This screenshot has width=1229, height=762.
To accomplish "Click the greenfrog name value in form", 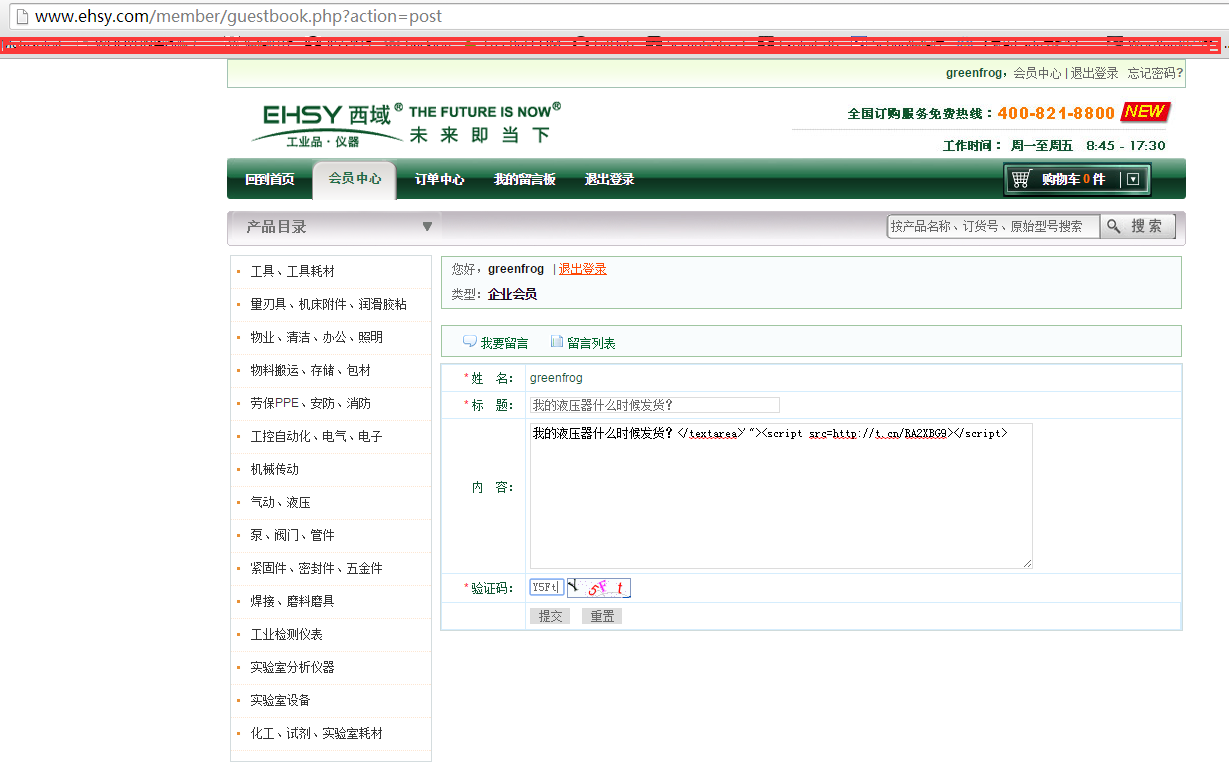I will pyautogui.click(x=556, y=378).
